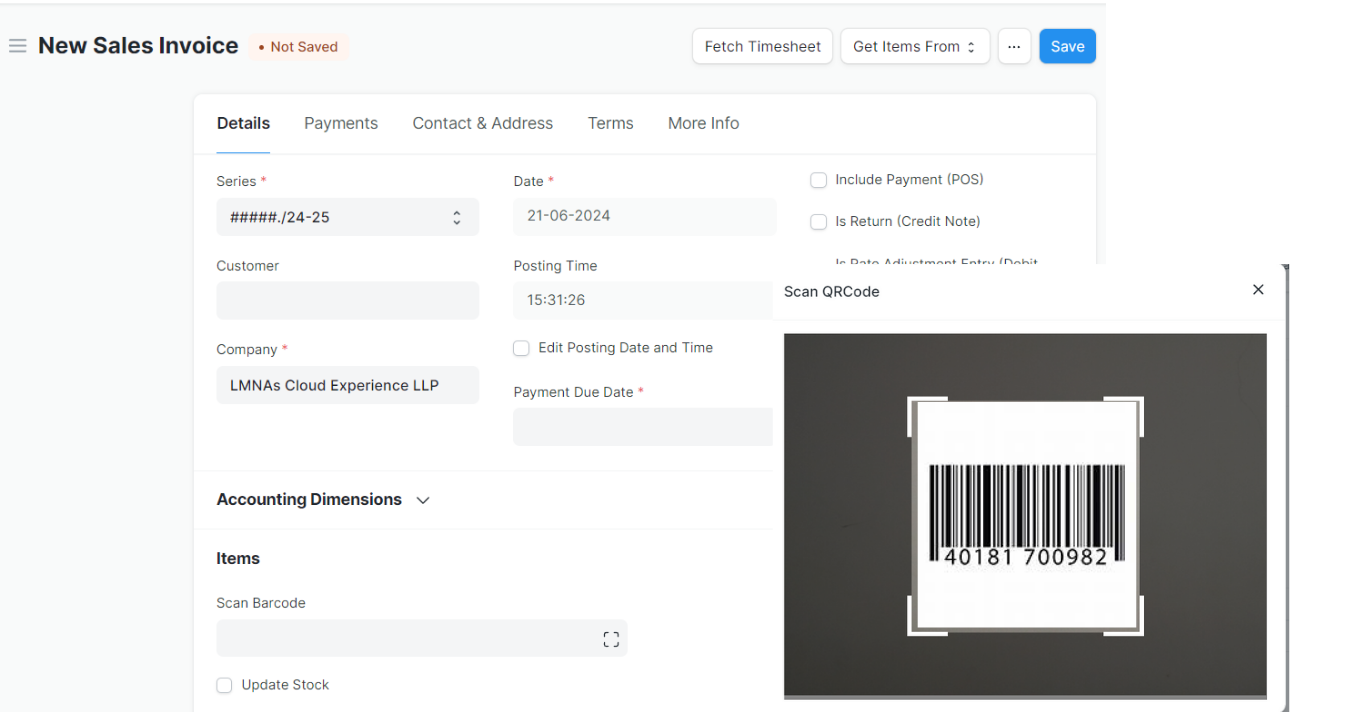Click the New Sales Invoice title
The image size is (1366, 712).
point(138,46)
